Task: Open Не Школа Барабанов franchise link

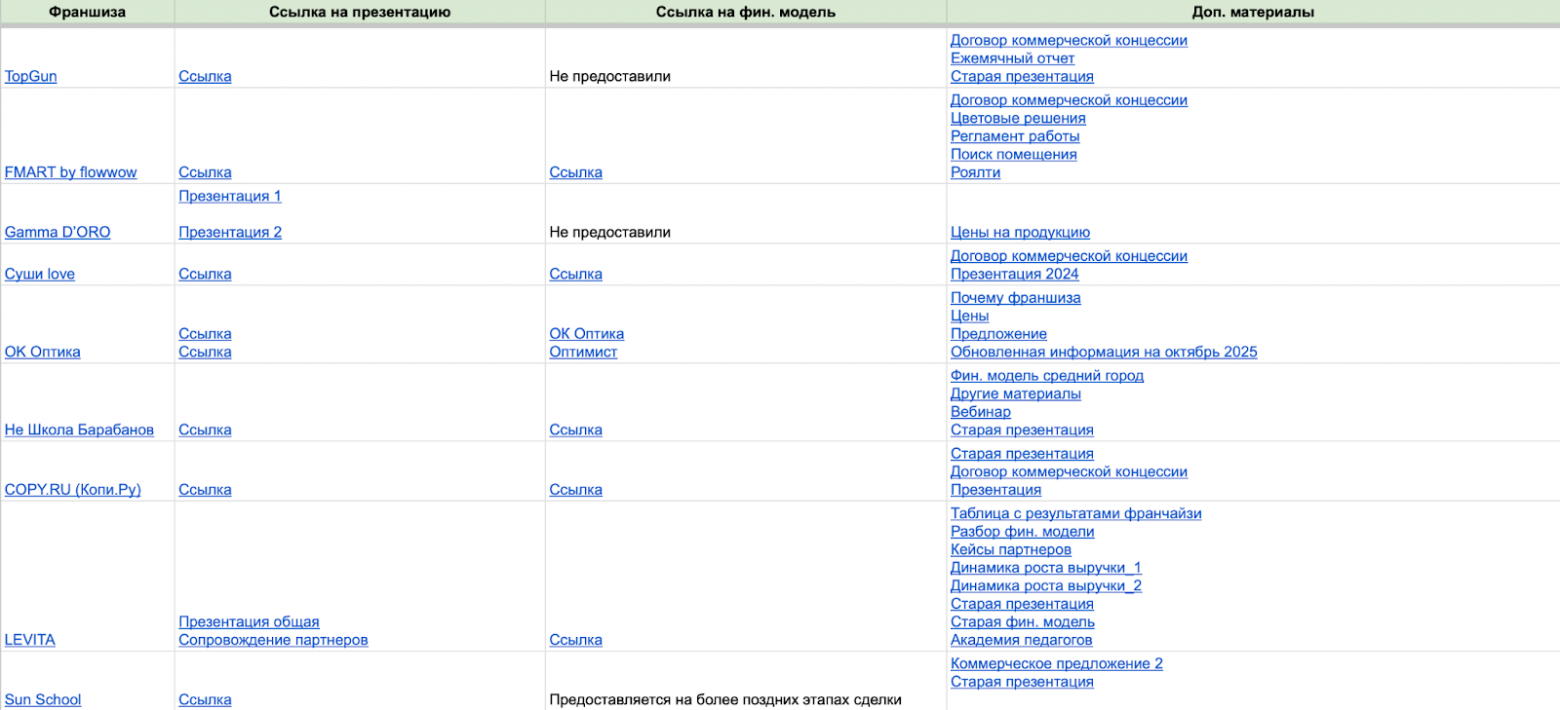Action: click(80, 431)
